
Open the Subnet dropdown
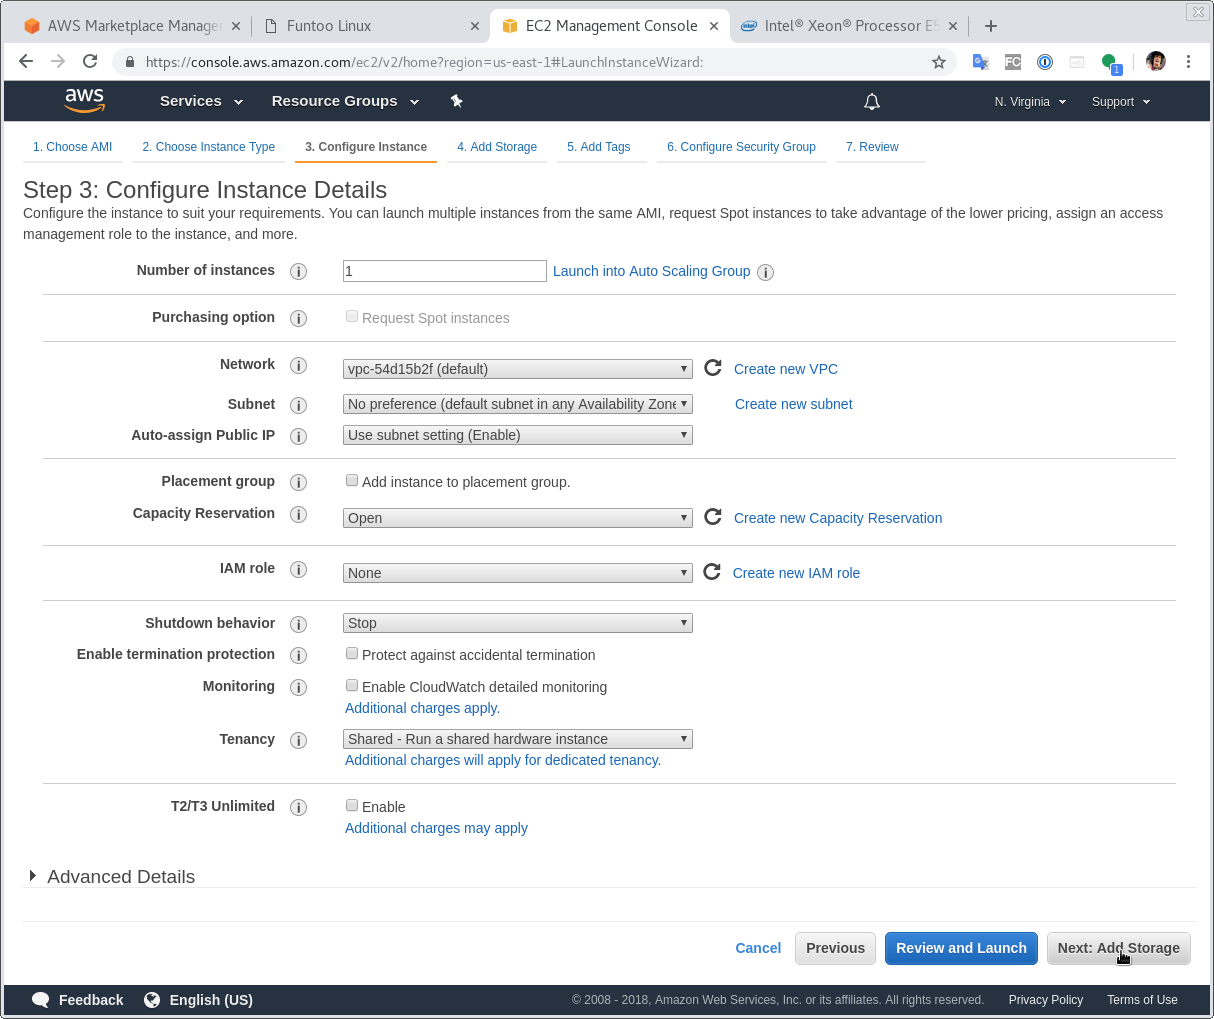coord(518,404)
